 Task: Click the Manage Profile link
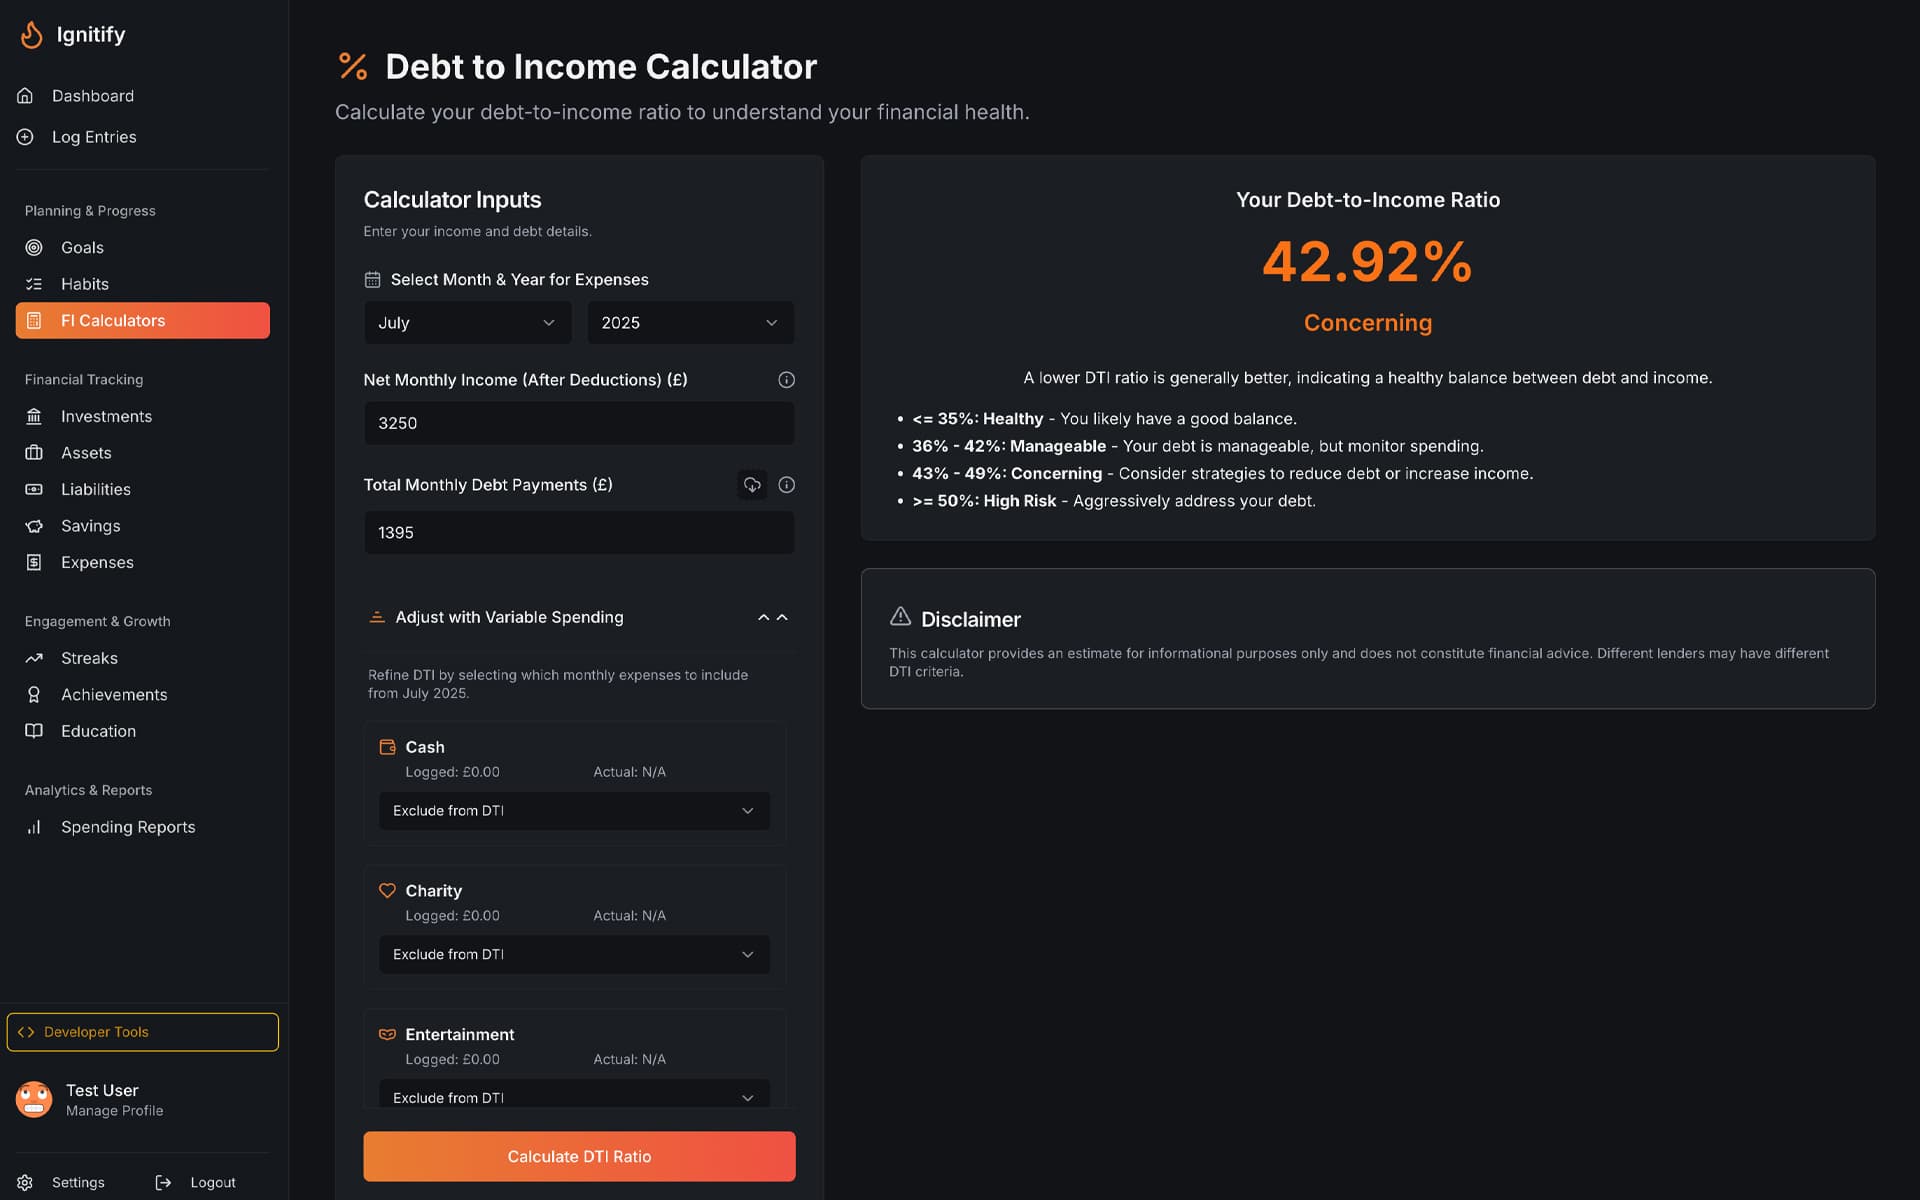[x=114, y=1111]
